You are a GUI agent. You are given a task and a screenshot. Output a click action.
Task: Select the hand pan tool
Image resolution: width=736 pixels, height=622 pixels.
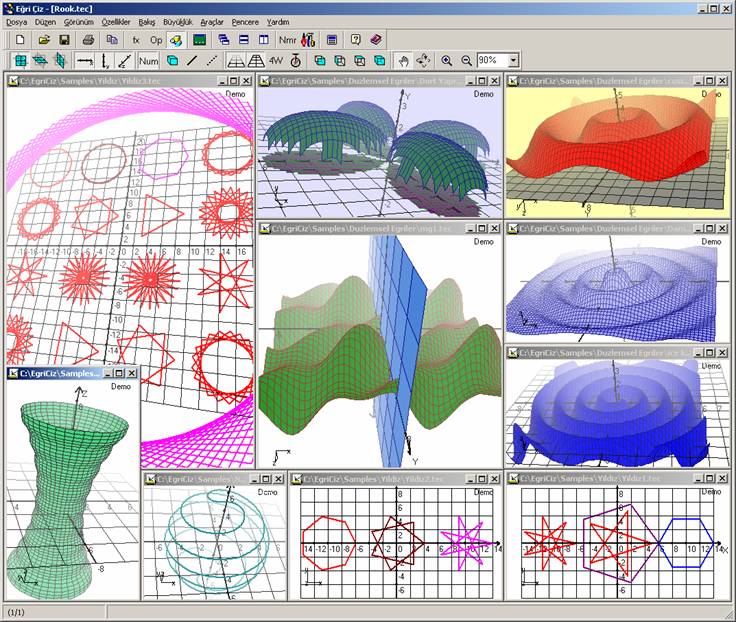point(404,61)
